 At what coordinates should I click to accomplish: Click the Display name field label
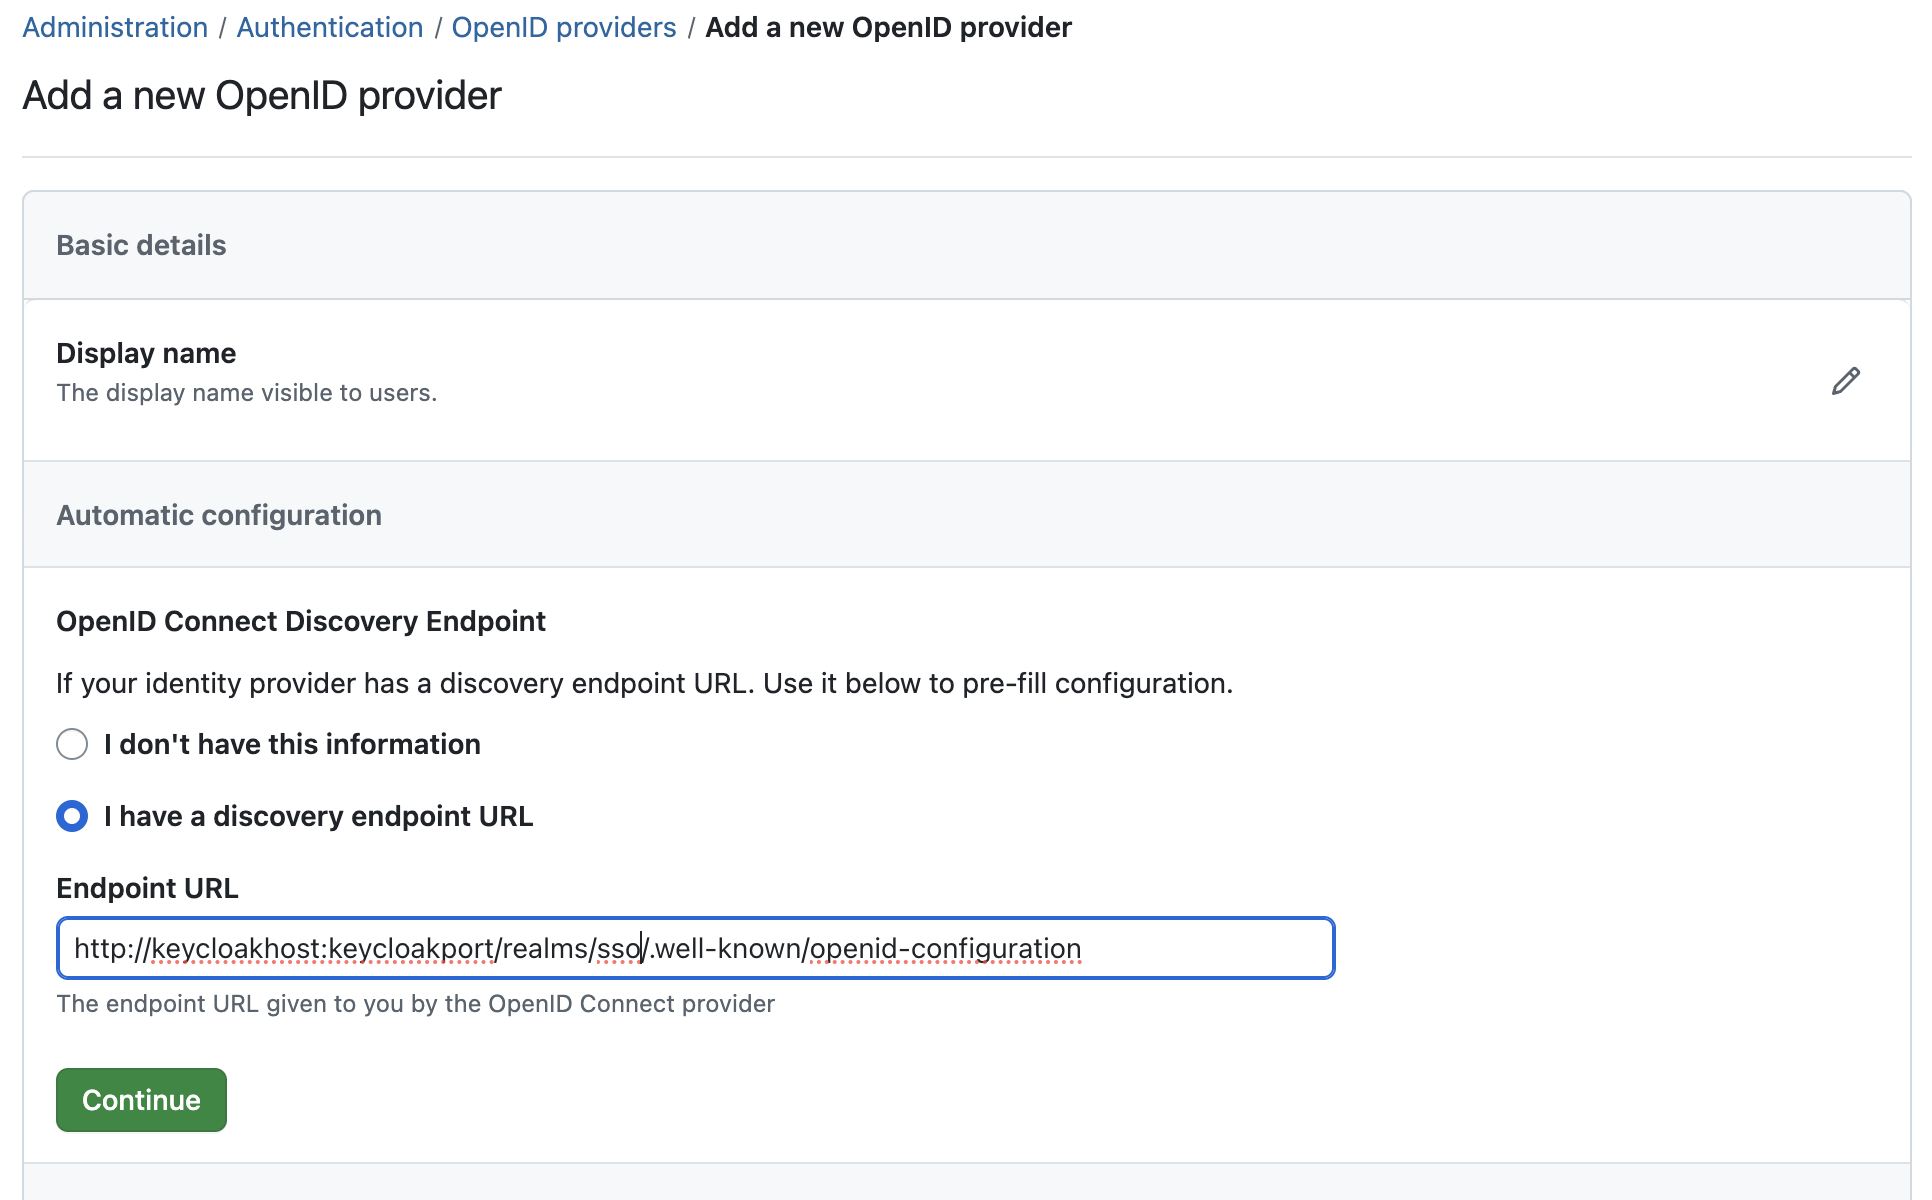point(146,352)
